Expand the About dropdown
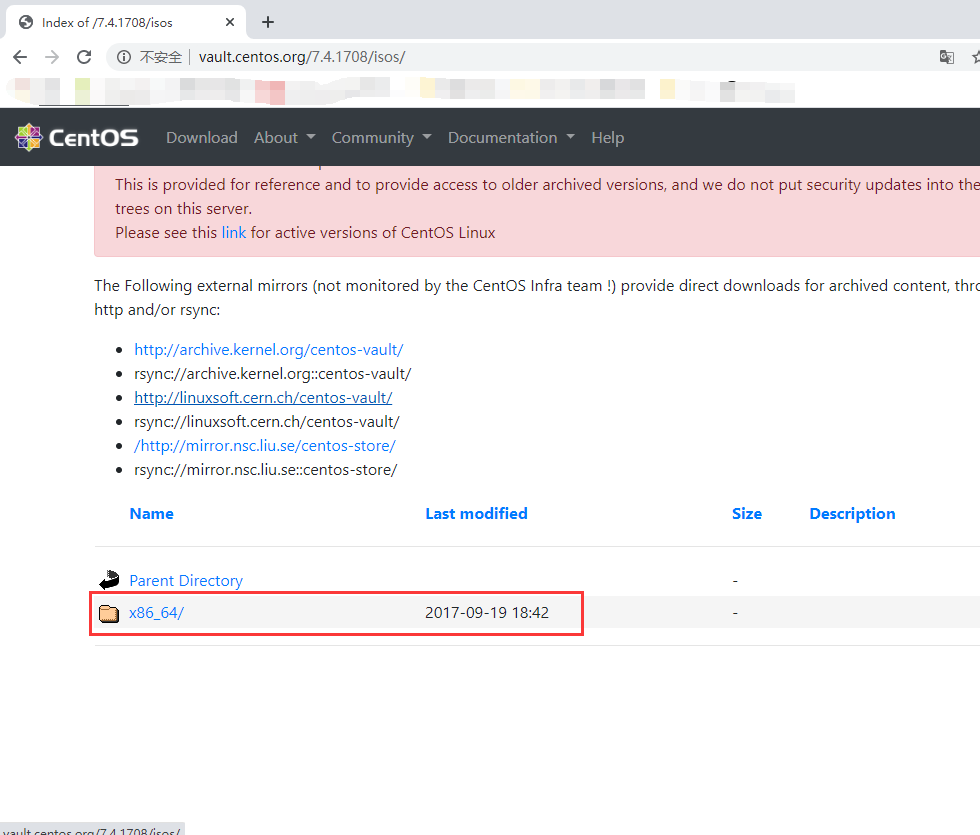Image resolution: width=980 pixels, height=835 pixels. tap(284, 138)
